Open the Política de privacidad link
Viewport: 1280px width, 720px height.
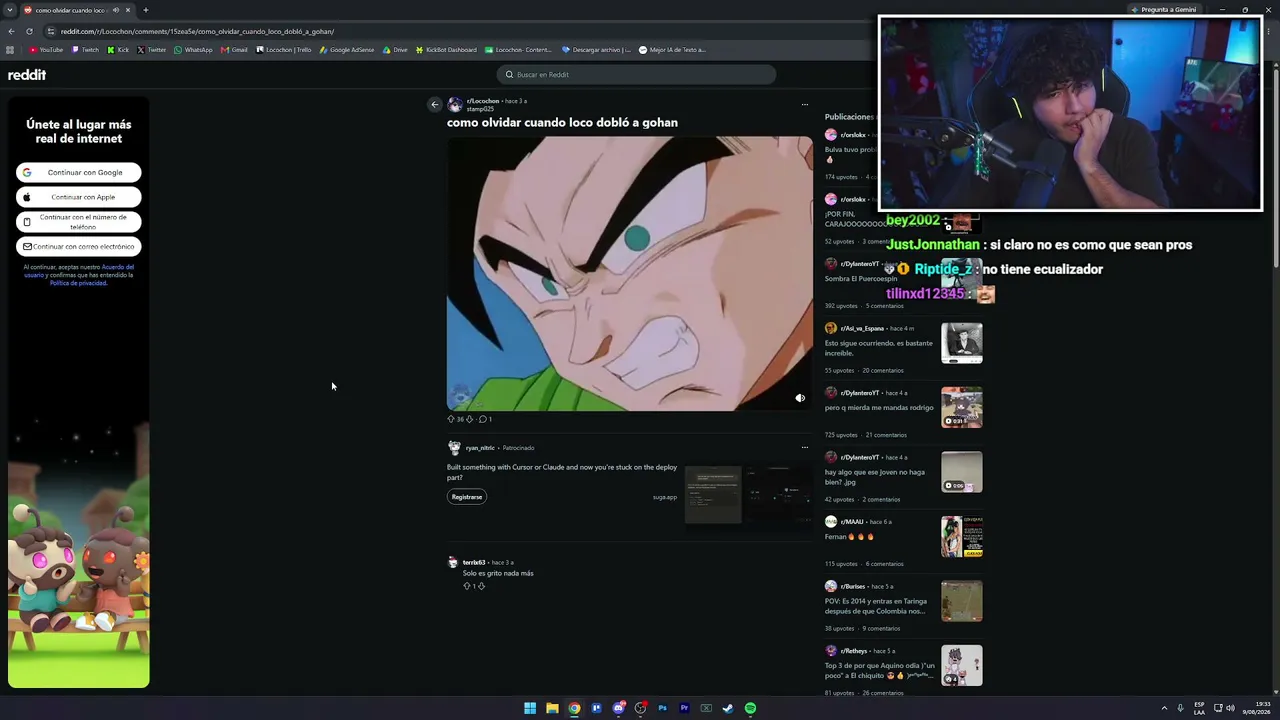pos(78,283)
